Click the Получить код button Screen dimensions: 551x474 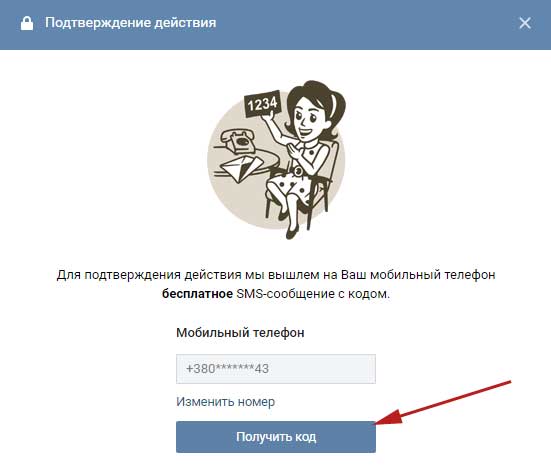coord(276,437)
